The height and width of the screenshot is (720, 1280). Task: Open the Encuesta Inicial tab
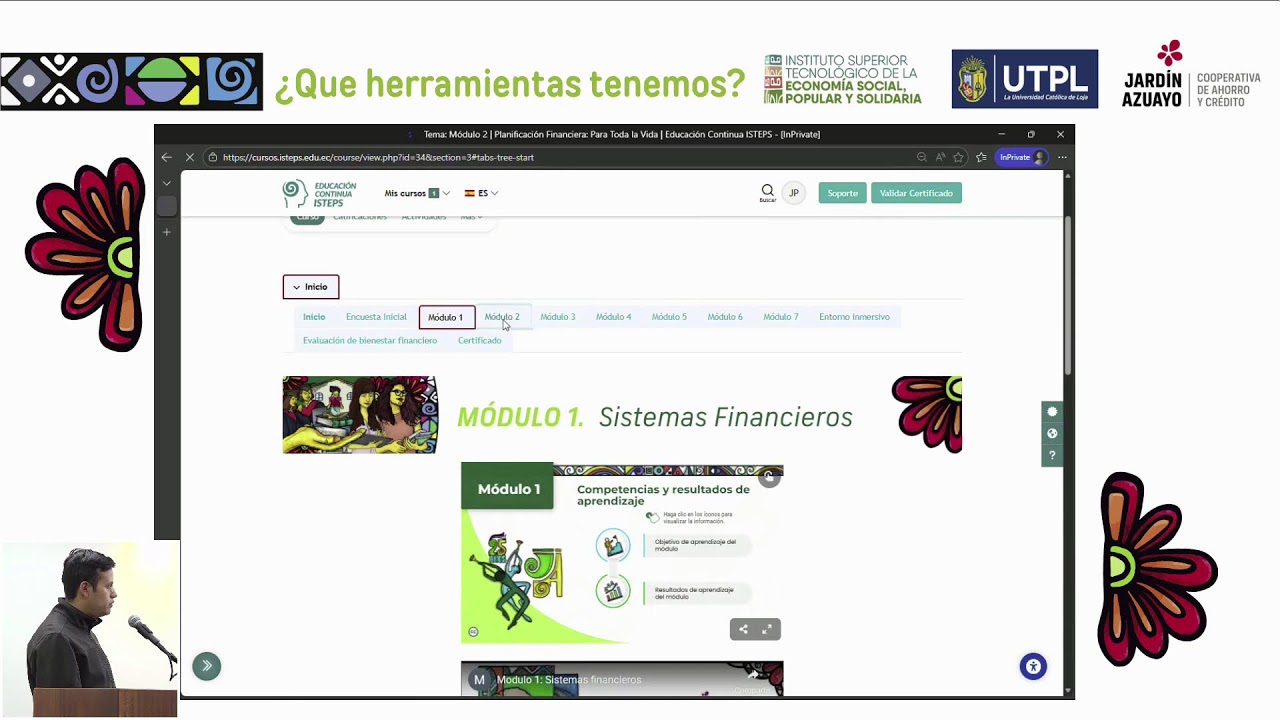376,317
